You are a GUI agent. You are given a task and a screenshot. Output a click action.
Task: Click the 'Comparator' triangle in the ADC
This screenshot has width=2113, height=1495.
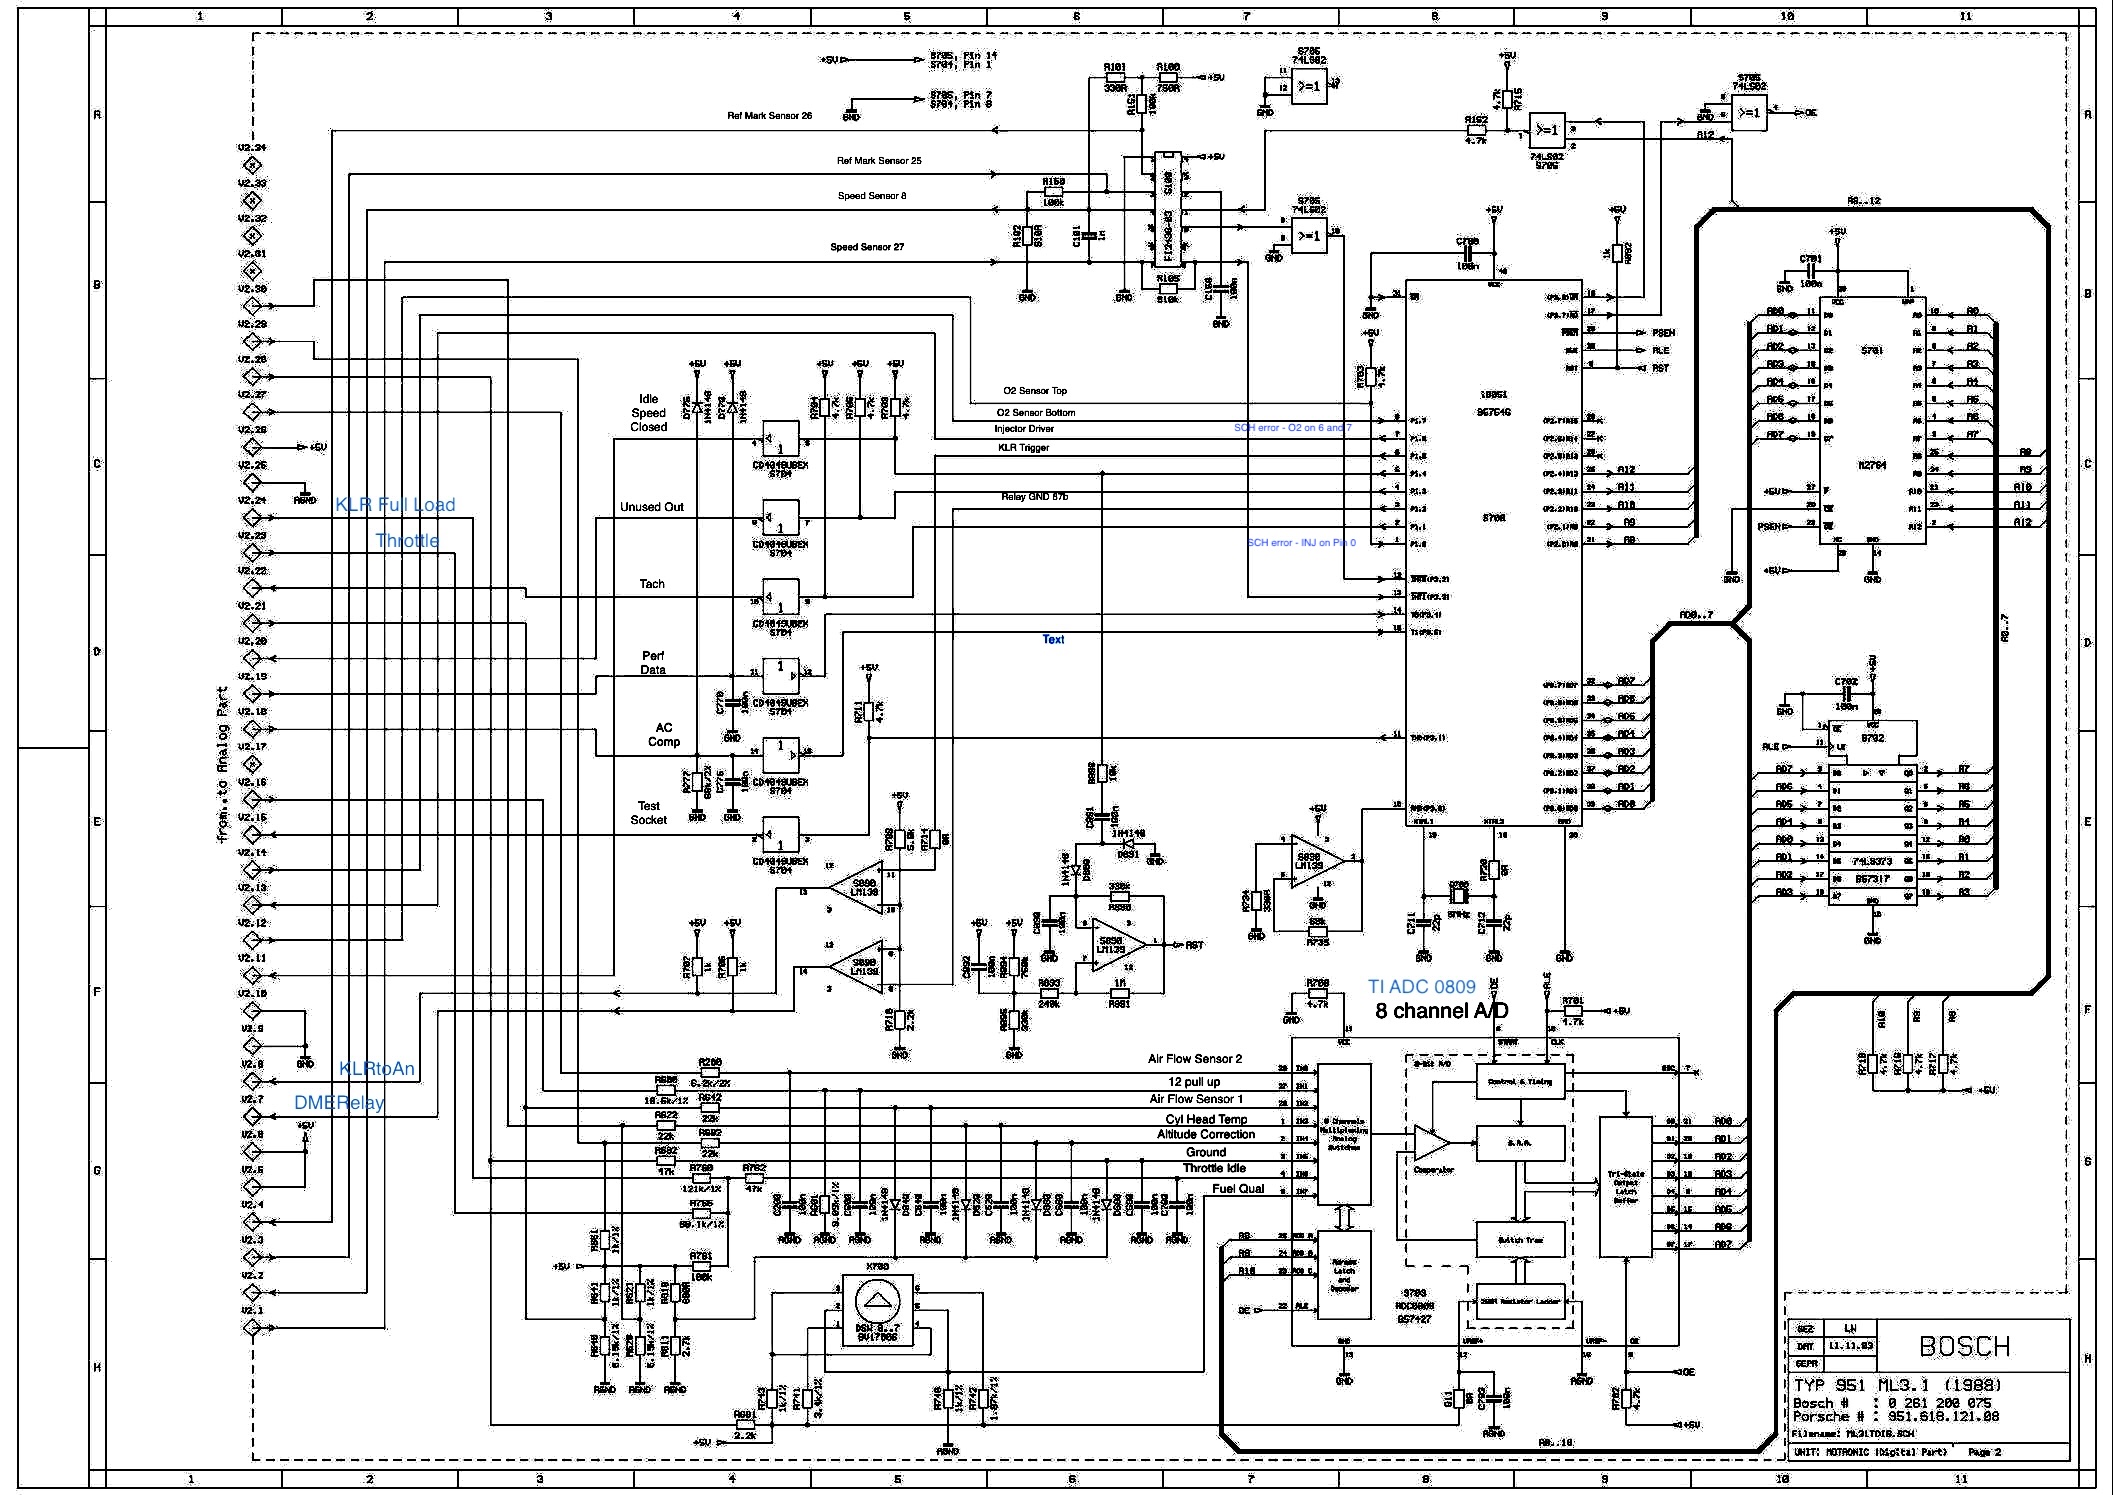click(1432, 1143)
